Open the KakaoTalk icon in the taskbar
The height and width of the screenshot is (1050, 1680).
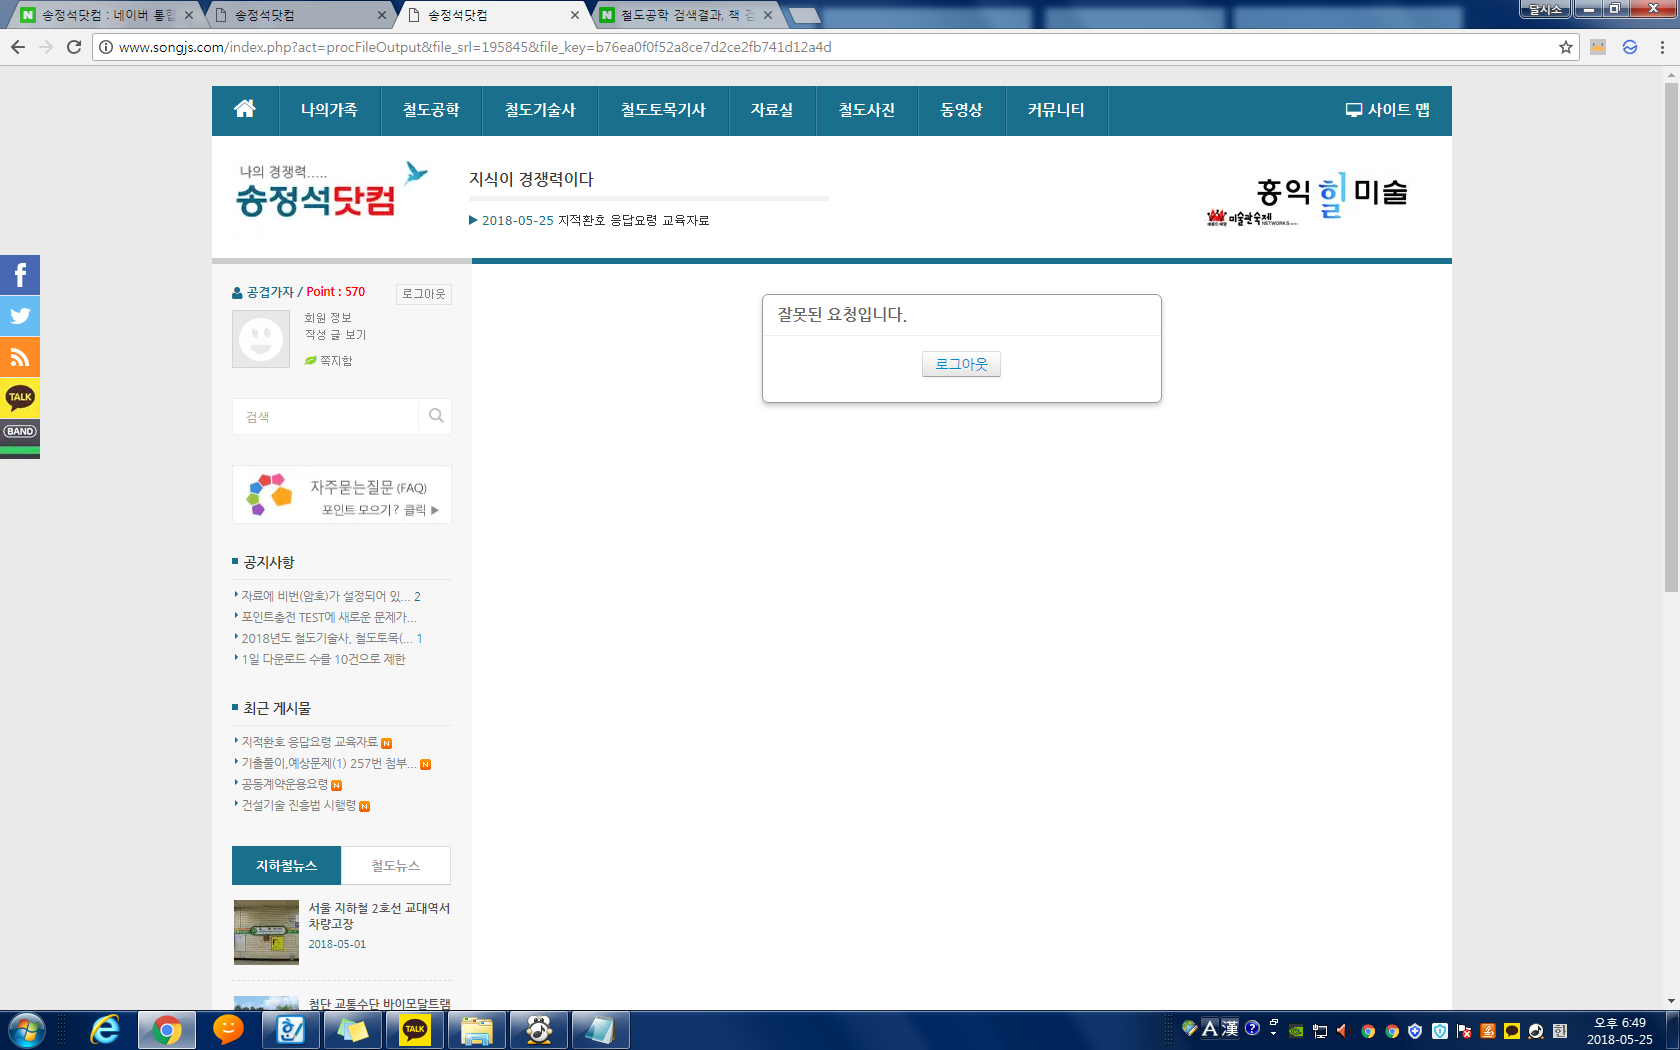click(x=416, y=1030)
